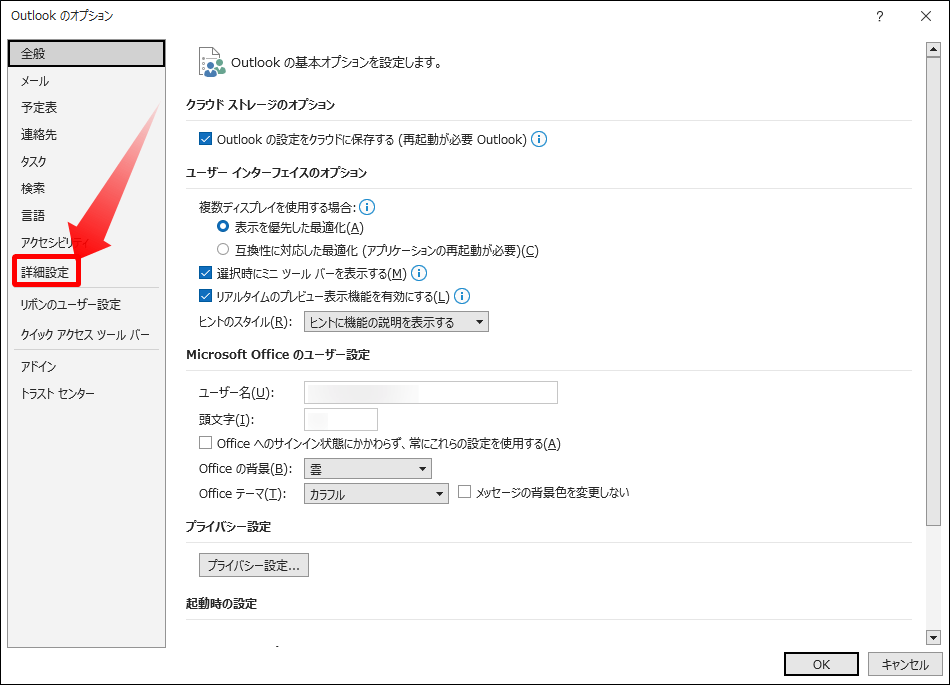Click the Outlook basic options header icon
Image resolution: width=950 pixels, height=685 pixels.
coord(212,62)
